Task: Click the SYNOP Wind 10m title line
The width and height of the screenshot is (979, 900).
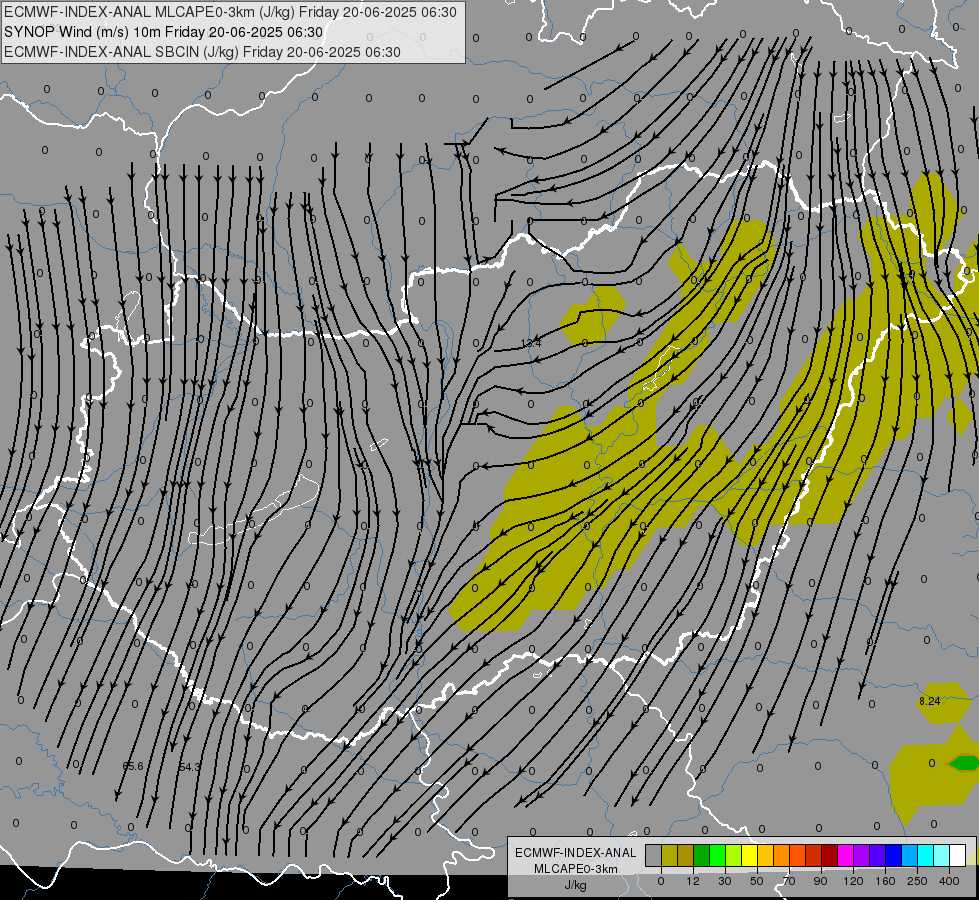Action: coord(163,32)
